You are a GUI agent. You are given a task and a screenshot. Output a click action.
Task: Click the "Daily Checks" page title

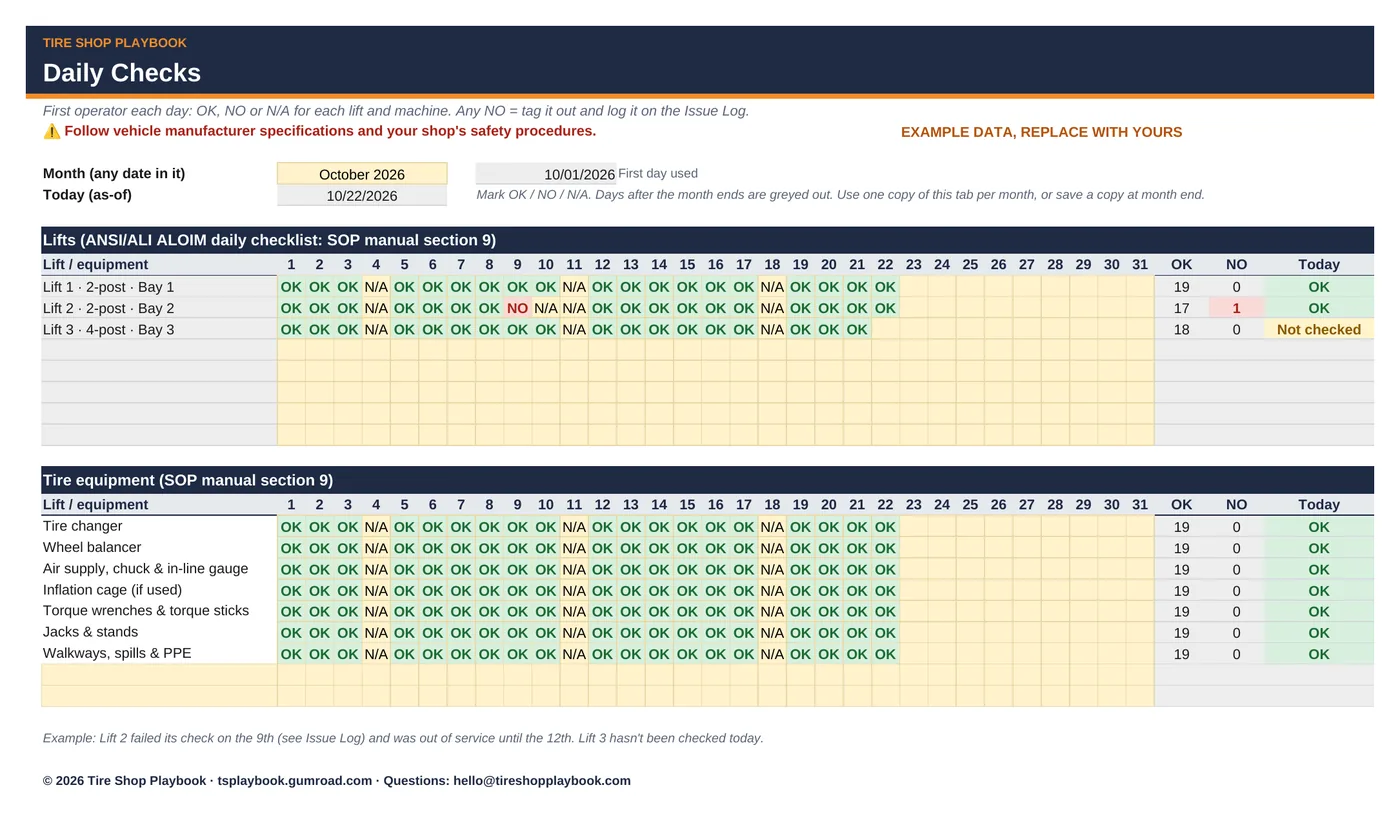click(122, 73)
